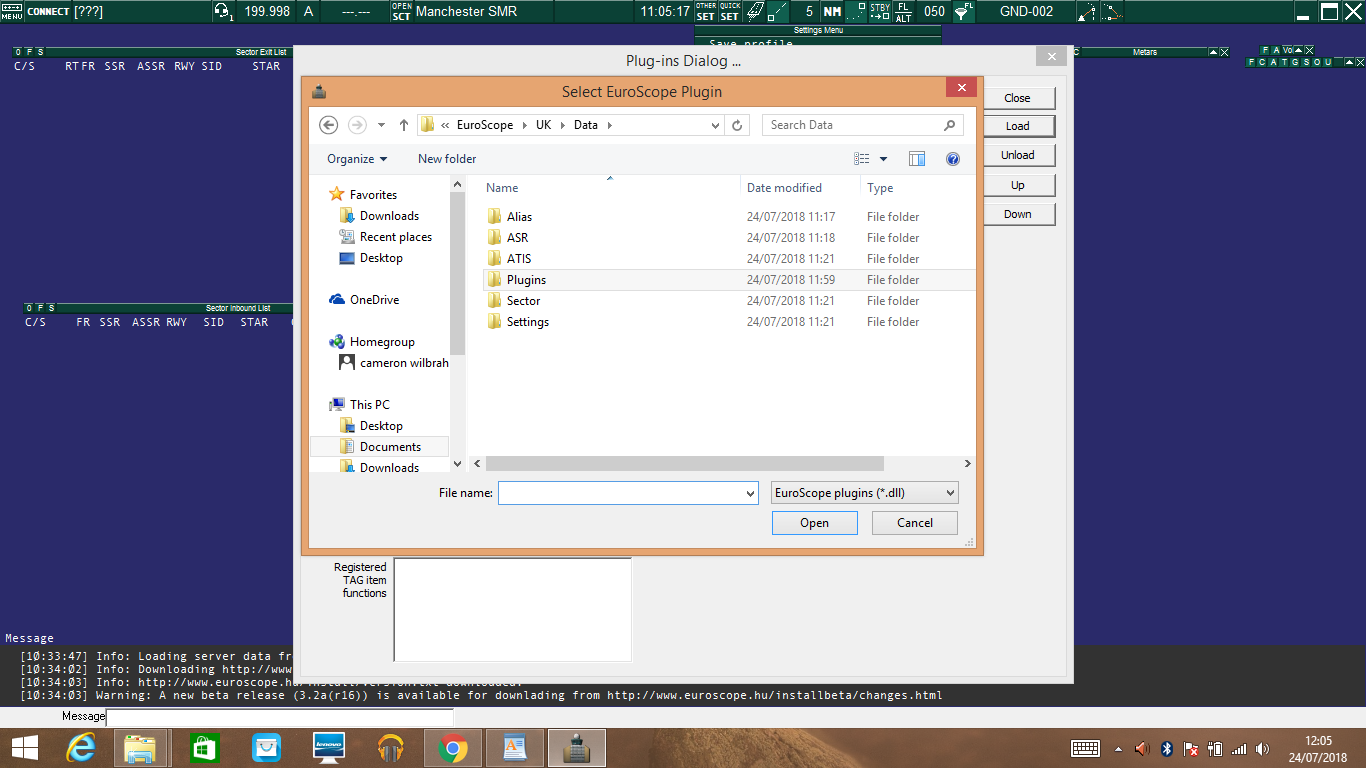
Task: Click the back navigation arrow
Action: [328, 125]
